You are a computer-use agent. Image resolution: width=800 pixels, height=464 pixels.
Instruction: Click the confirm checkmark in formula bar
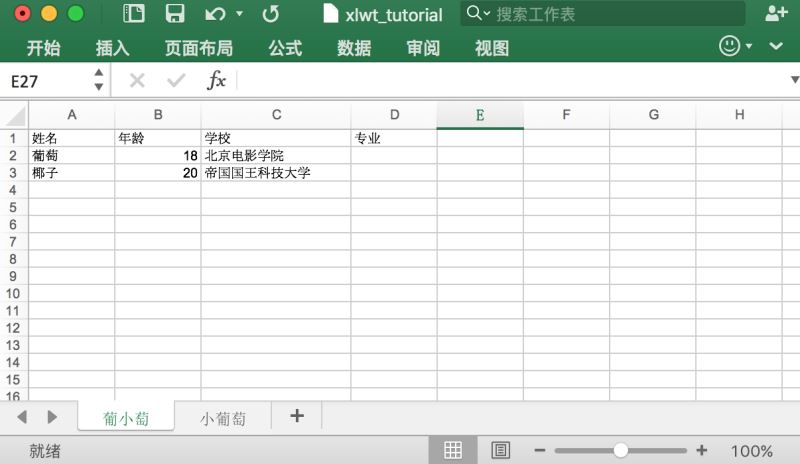tap(176, 80)
